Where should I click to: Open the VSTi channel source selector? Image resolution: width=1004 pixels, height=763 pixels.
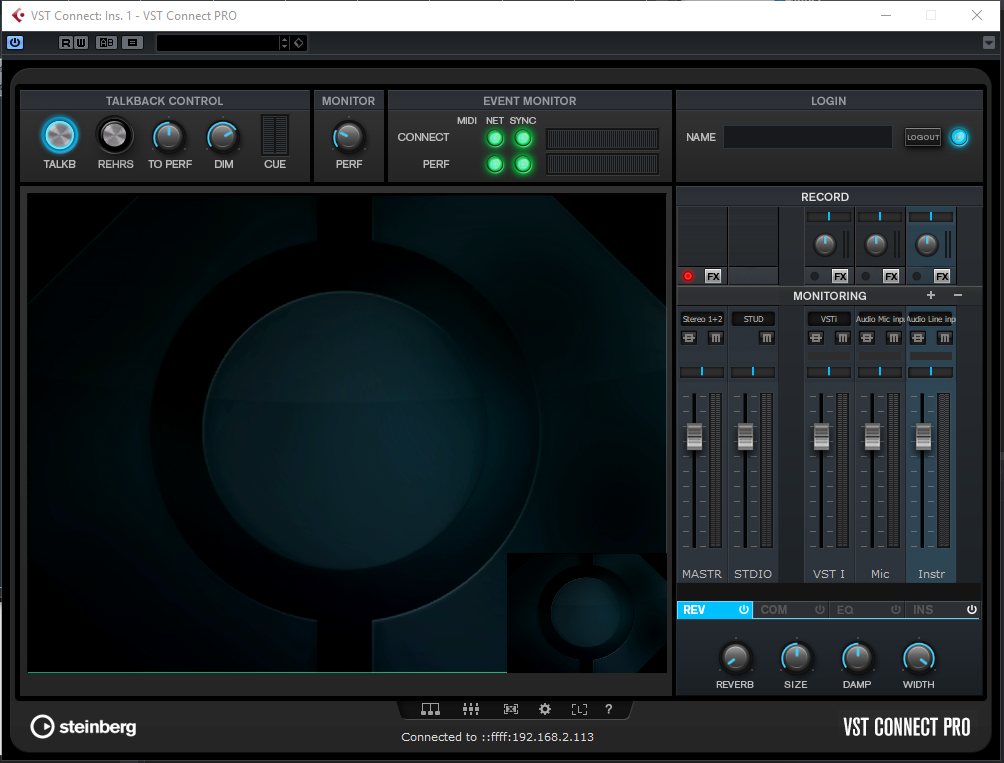click(829, 319)
